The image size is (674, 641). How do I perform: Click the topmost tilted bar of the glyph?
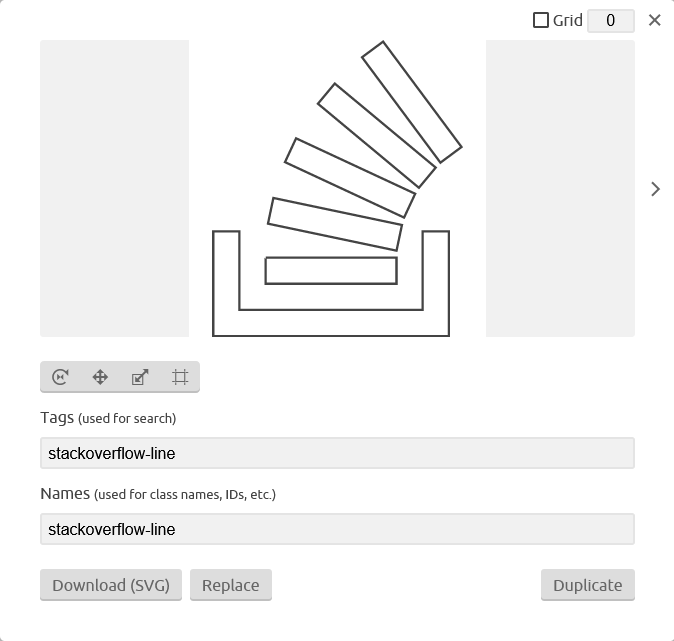click(412, 102)
